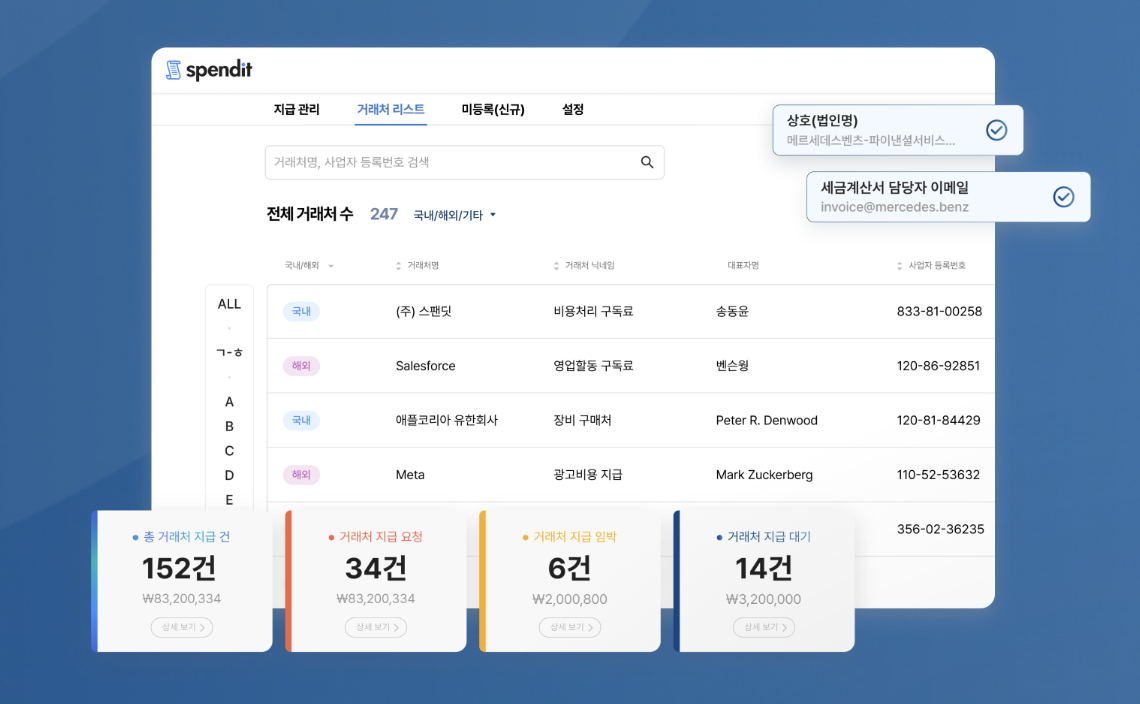Click the 14건 pending count
Image resolution: width=1140 pixels, height=704 pixels.
click(763, 569)
